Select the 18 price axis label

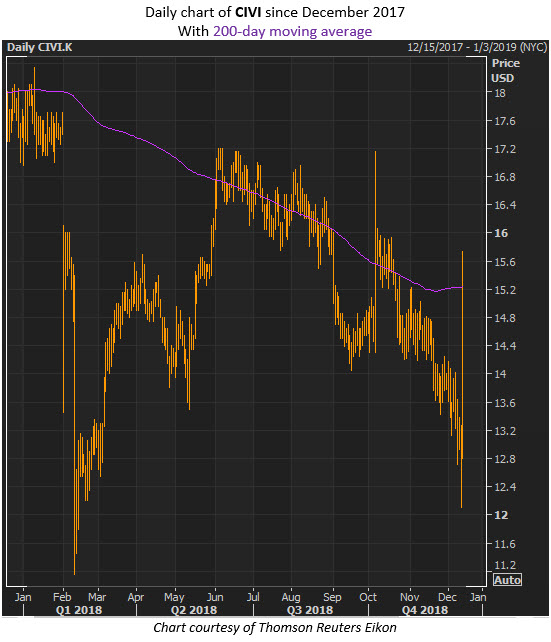point(500,93)
